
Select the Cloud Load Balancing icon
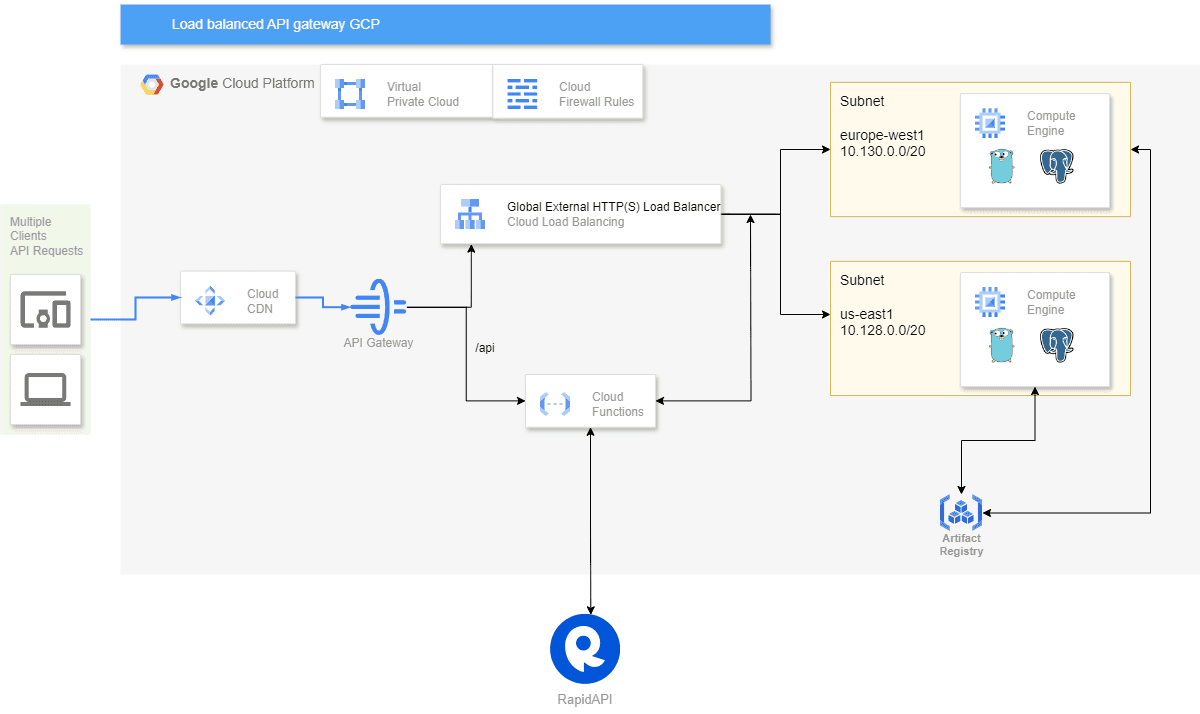tap(470, 214)
